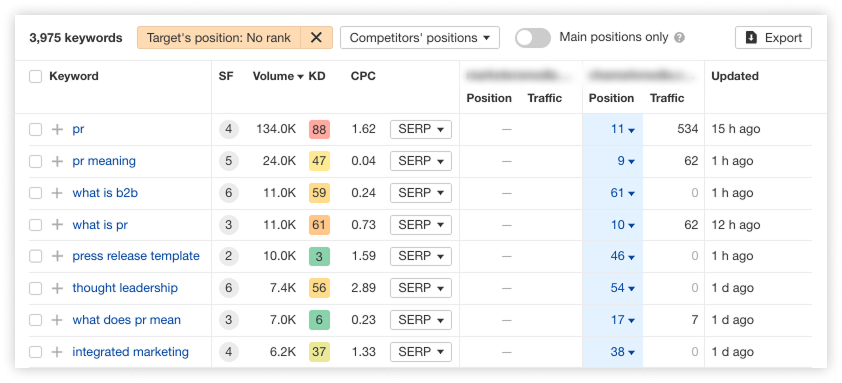Click the Updated column header

(735, 76)
